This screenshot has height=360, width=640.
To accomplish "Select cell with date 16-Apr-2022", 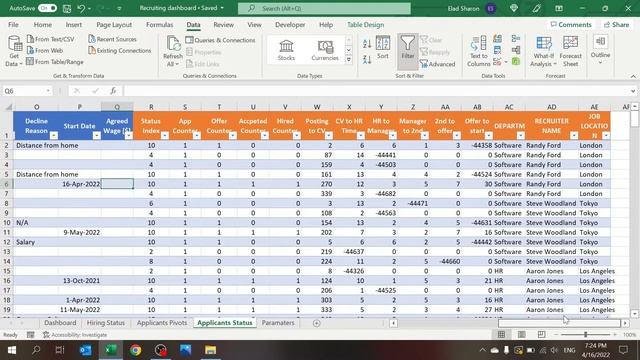I will [80, 184].
